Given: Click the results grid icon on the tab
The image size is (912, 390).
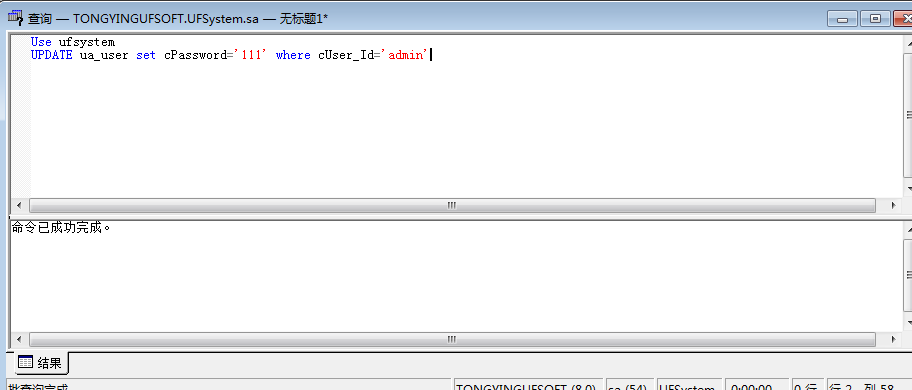Looking at the screenshot, I should tap(25, 363).
